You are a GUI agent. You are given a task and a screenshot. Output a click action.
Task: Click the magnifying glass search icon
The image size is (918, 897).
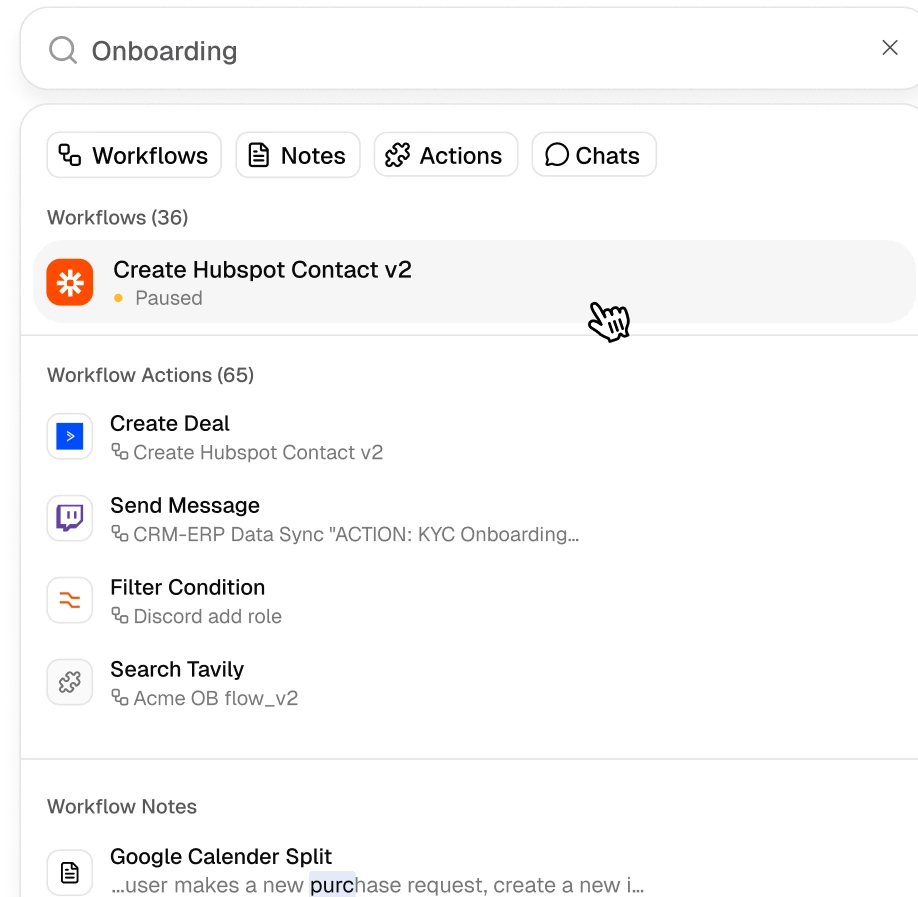[62, 49]
